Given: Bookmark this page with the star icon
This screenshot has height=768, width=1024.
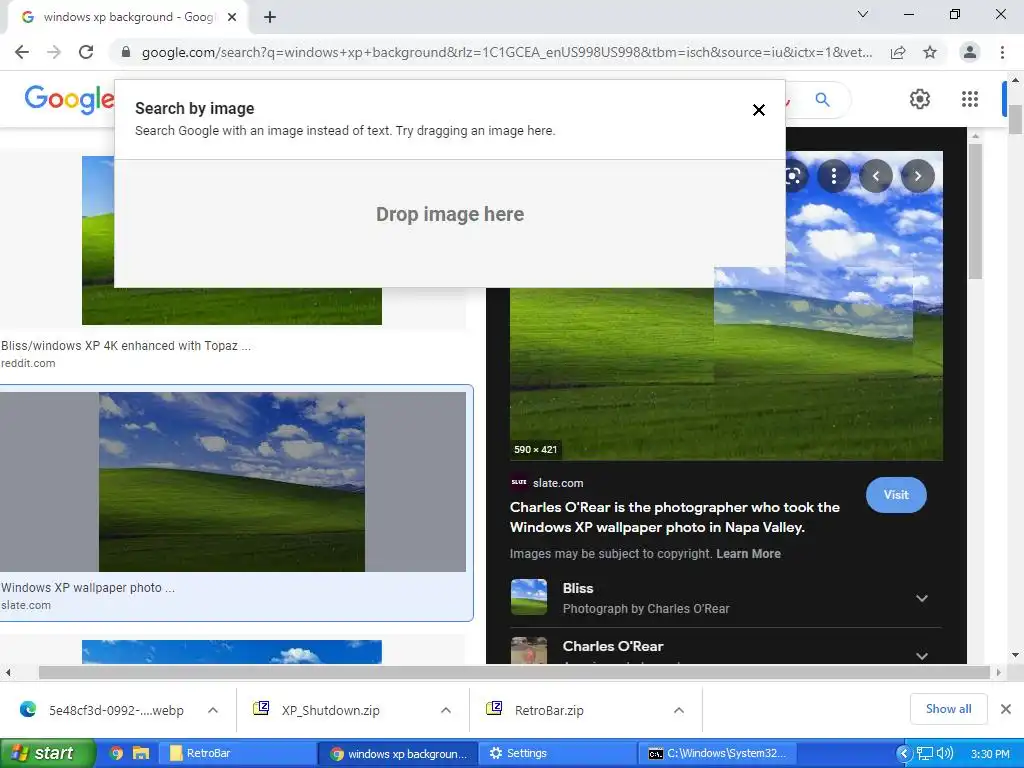Looking at the screenshot, I should [x=930, y=52].
